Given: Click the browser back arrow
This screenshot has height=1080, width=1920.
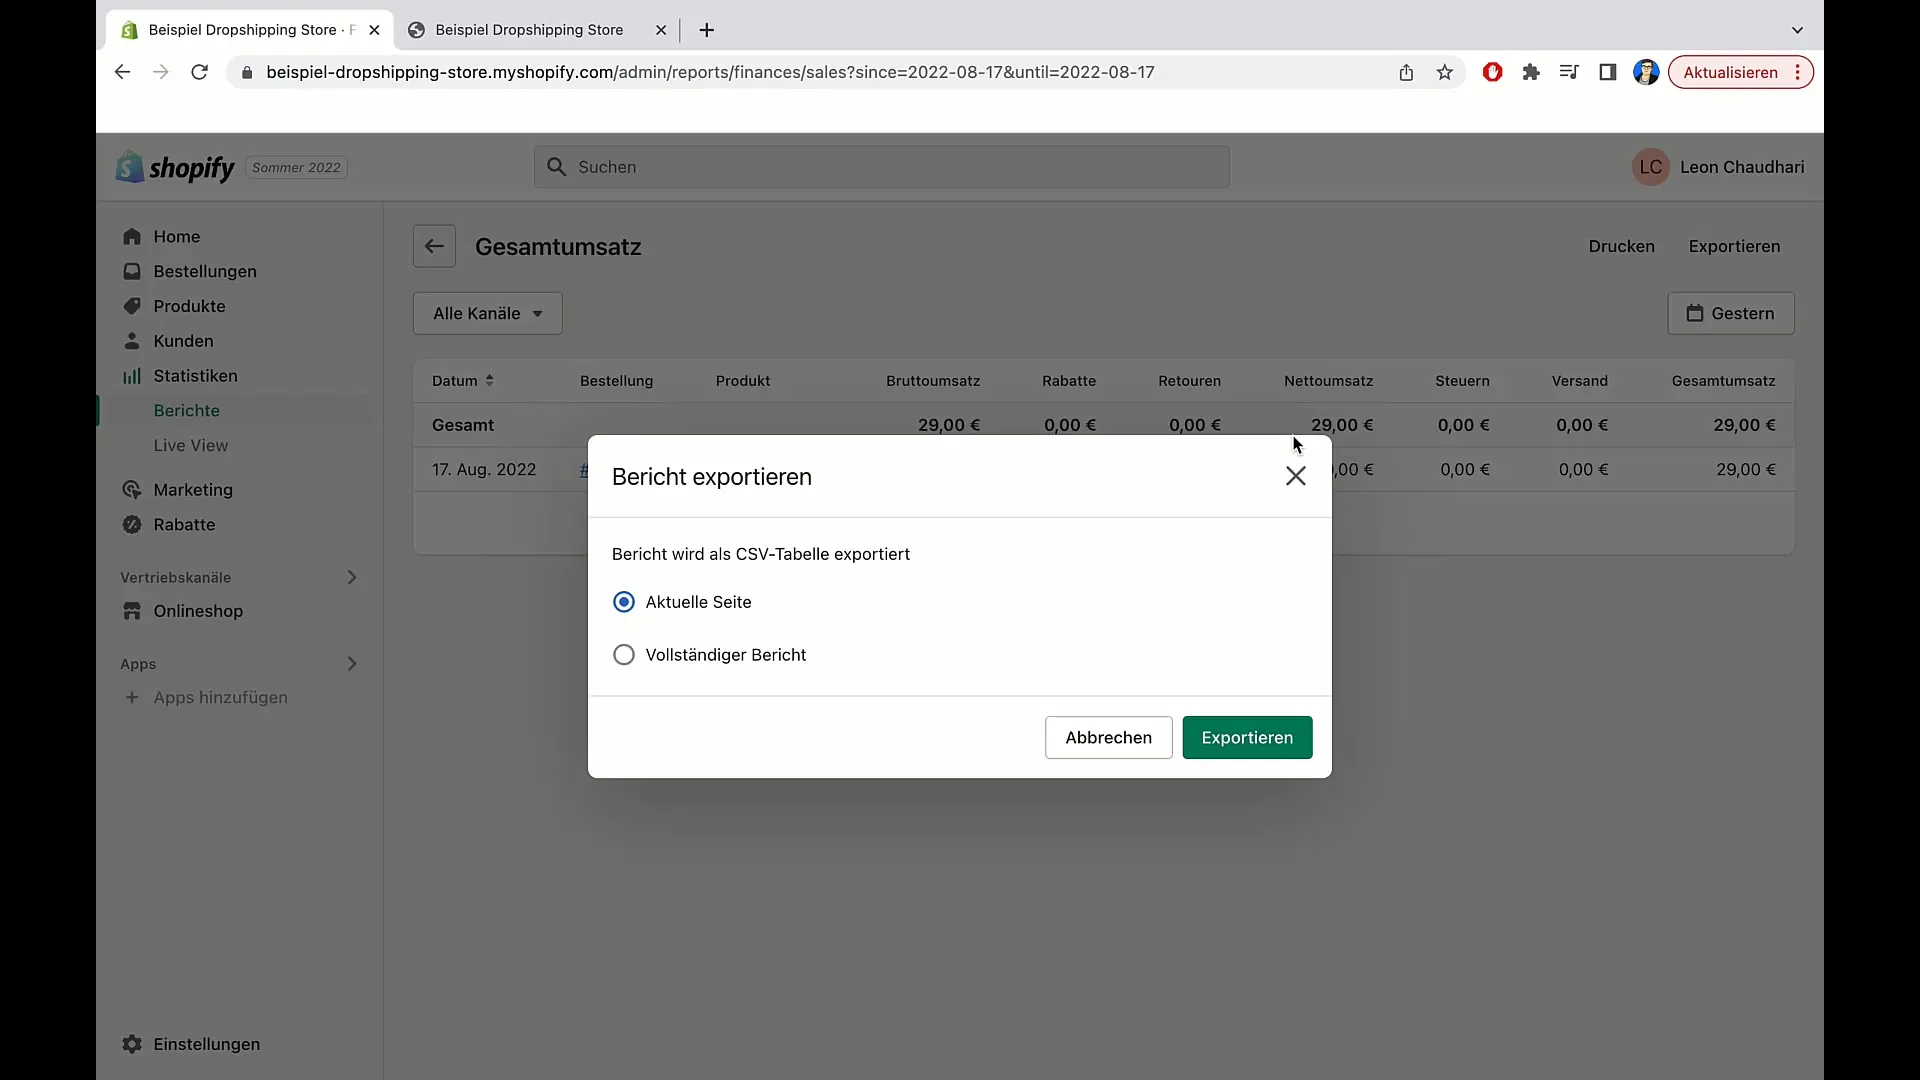Looking at the screenshot, I should pyautogui.click(x=122, y=72).
